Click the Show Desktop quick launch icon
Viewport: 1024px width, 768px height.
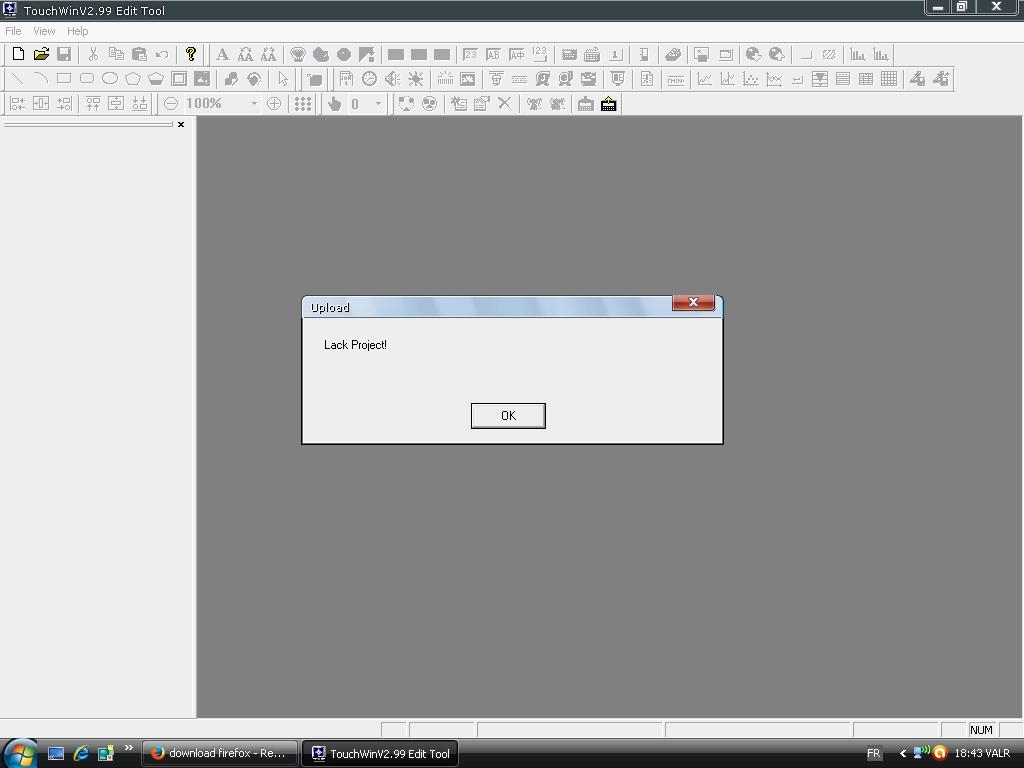click(56, 753)
